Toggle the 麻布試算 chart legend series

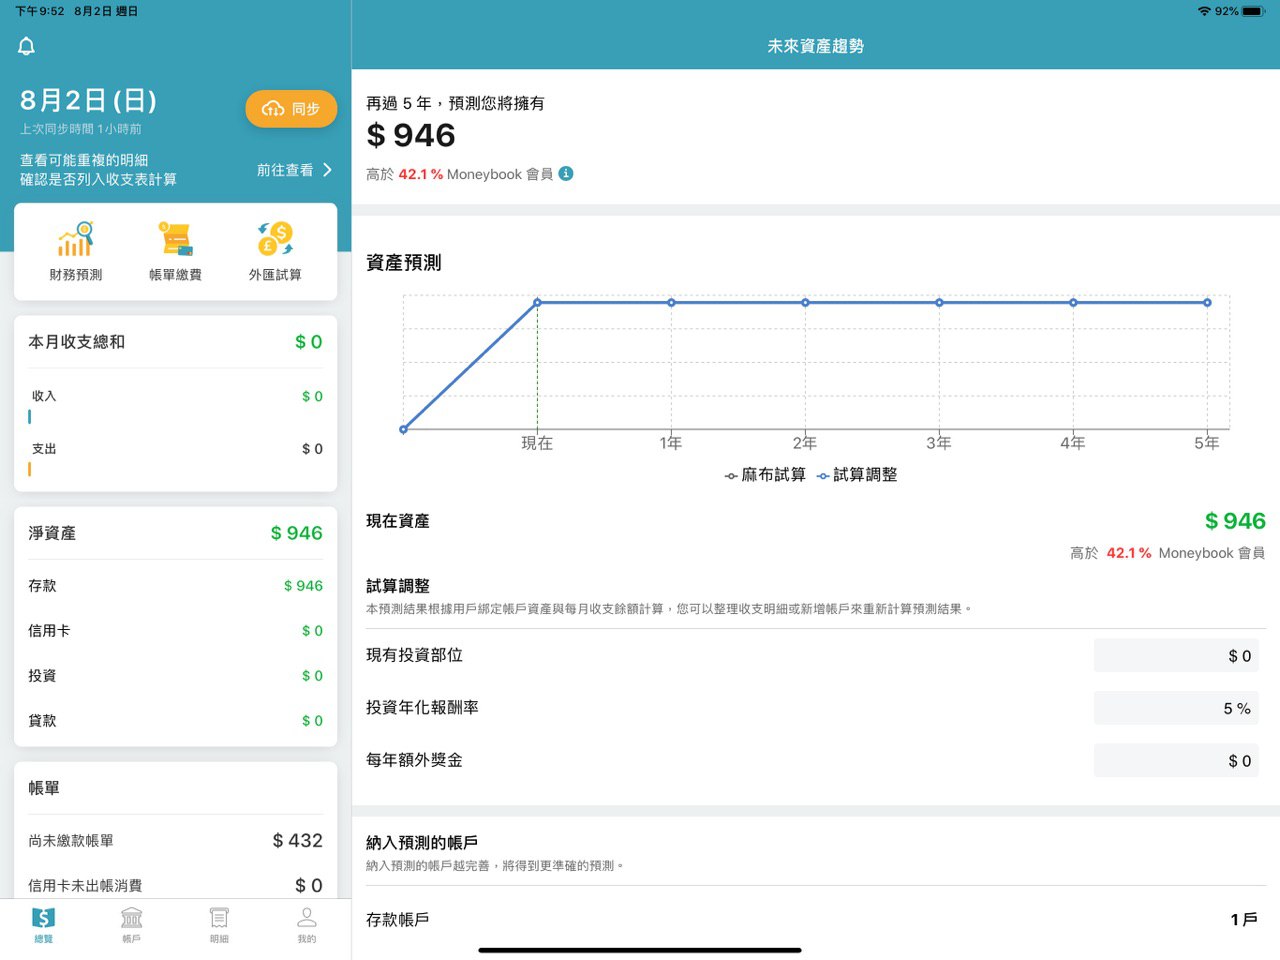click(x=765, y=475)
